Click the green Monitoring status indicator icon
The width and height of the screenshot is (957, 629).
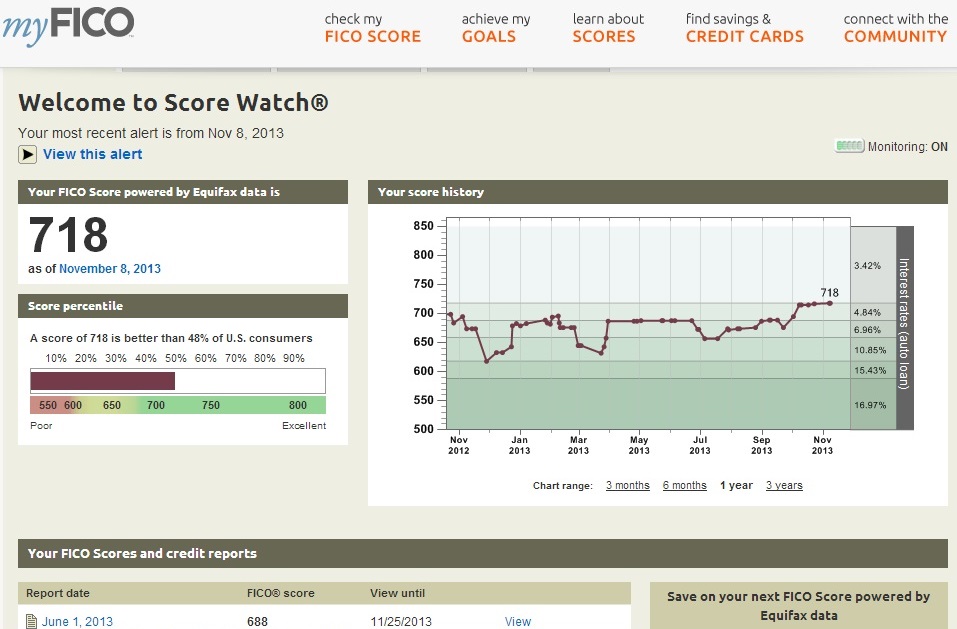pyautogui.click(x=849, y=147)
